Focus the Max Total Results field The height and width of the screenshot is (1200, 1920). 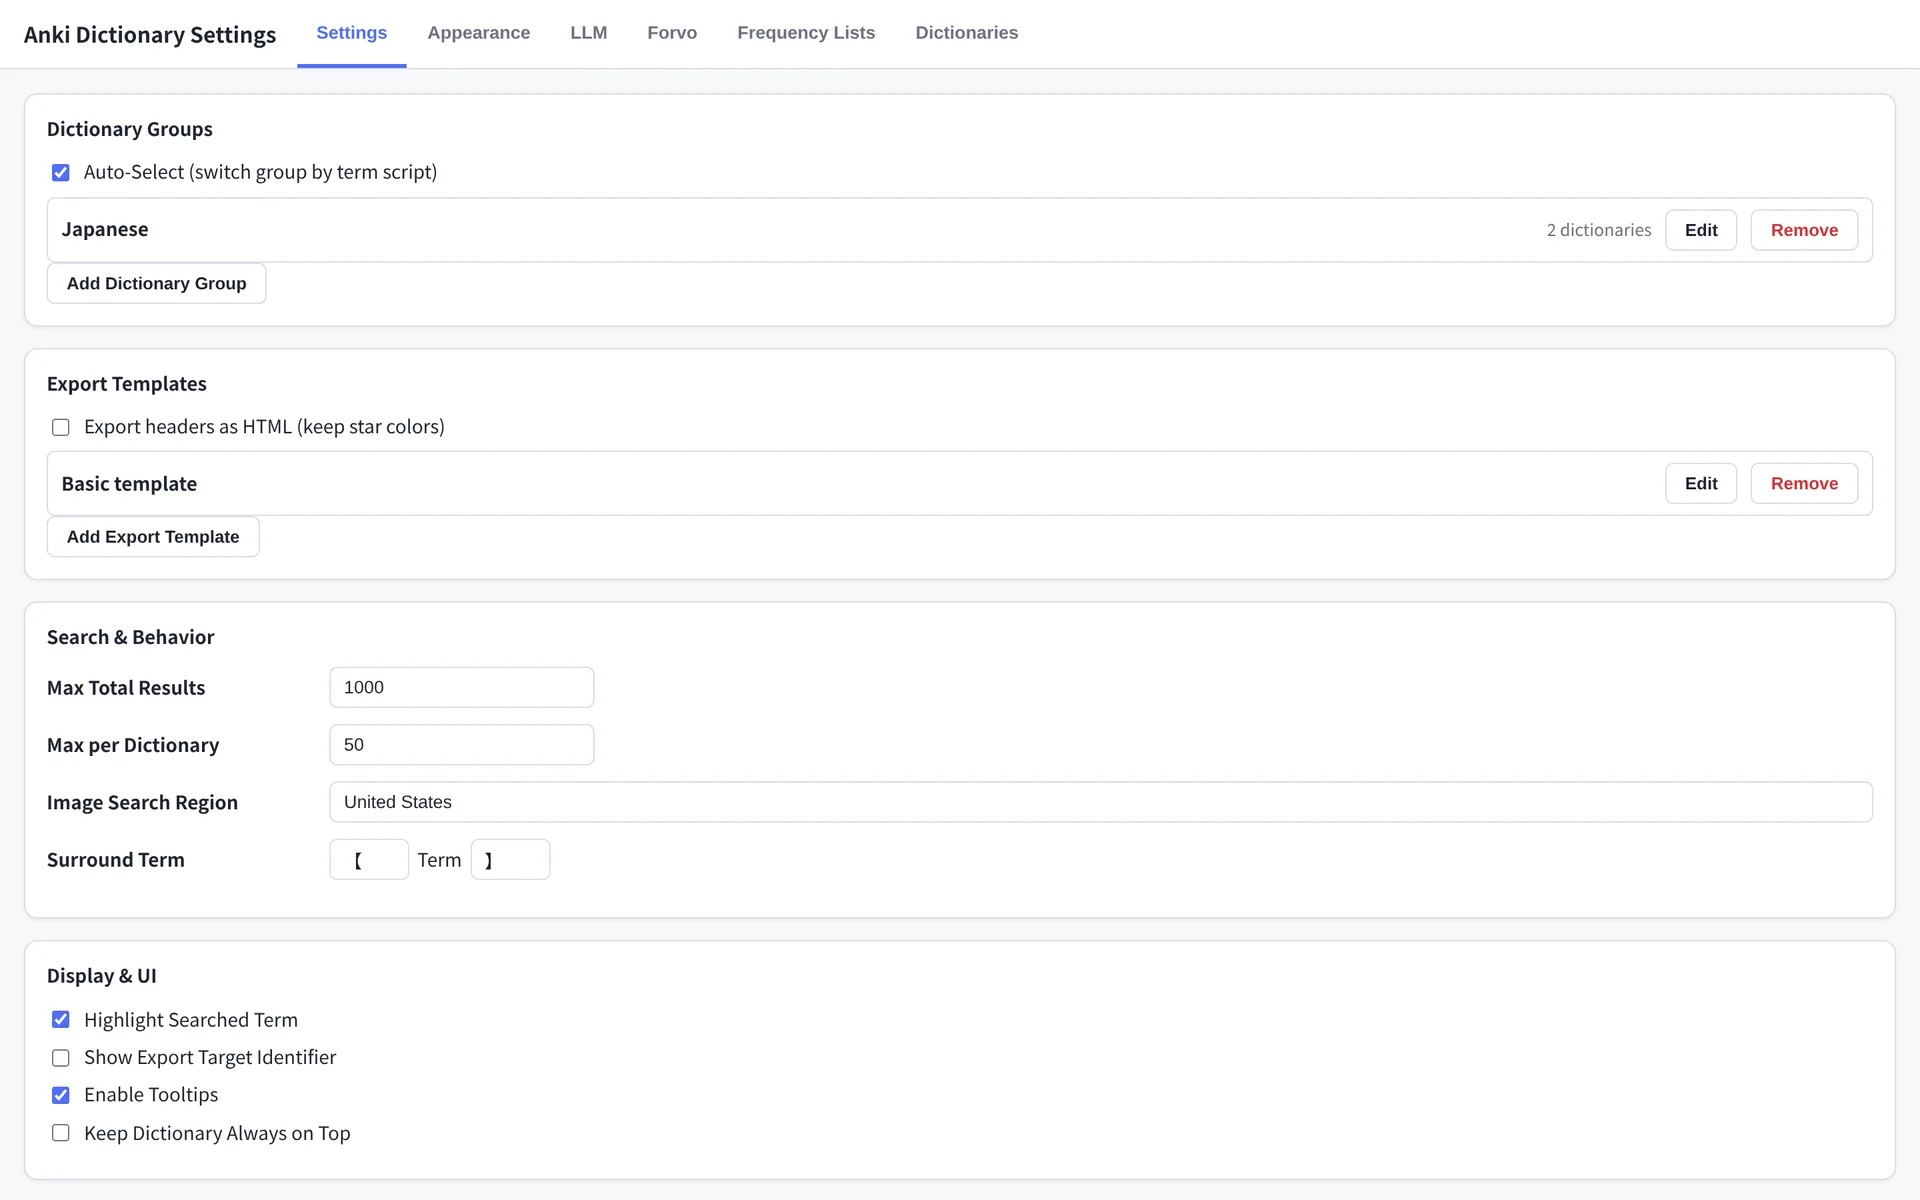(461, 688)
